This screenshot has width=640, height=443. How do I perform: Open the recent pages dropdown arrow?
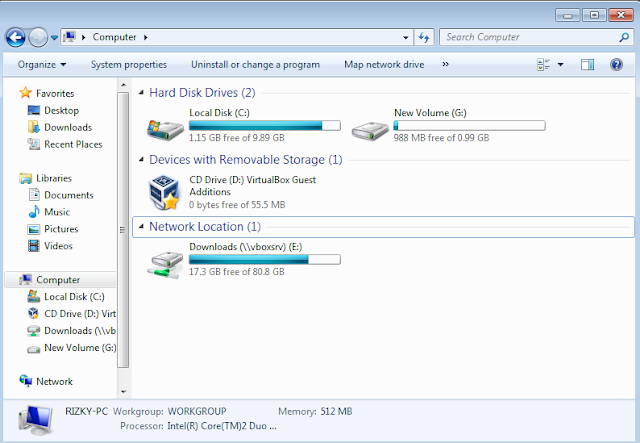(x=54, y=38)
